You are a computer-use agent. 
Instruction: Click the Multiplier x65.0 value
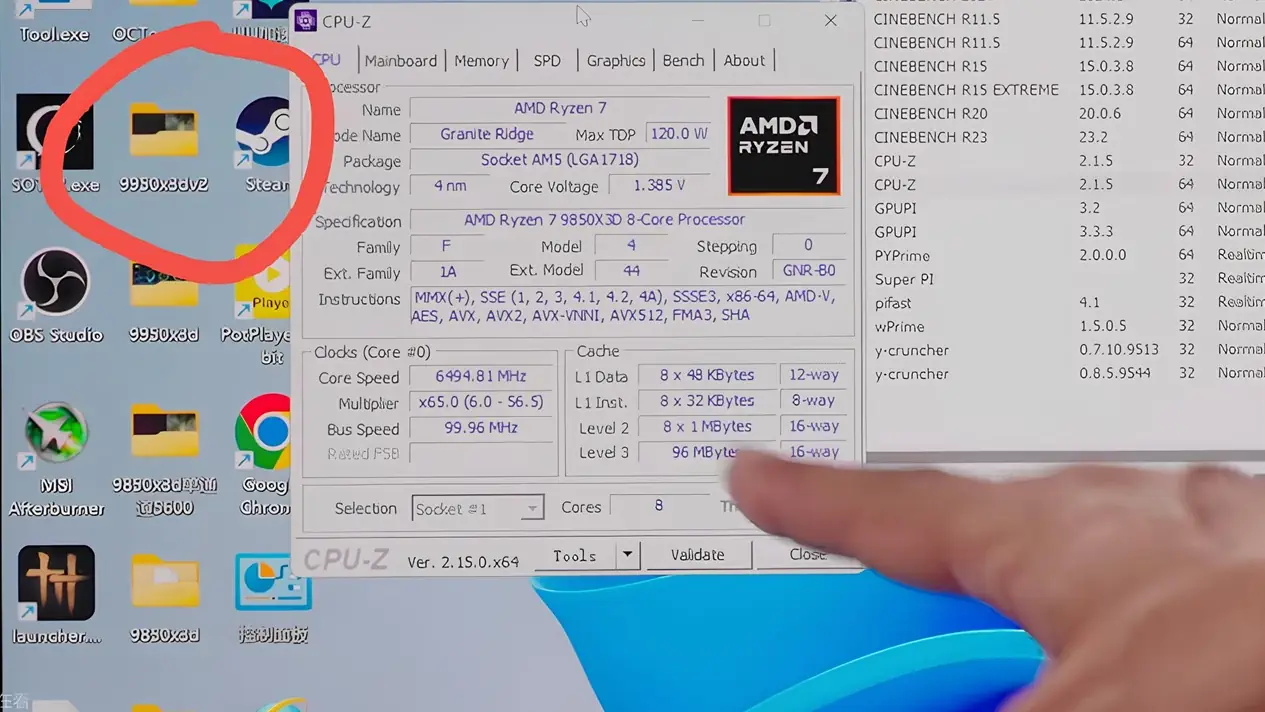pos(481,402)
